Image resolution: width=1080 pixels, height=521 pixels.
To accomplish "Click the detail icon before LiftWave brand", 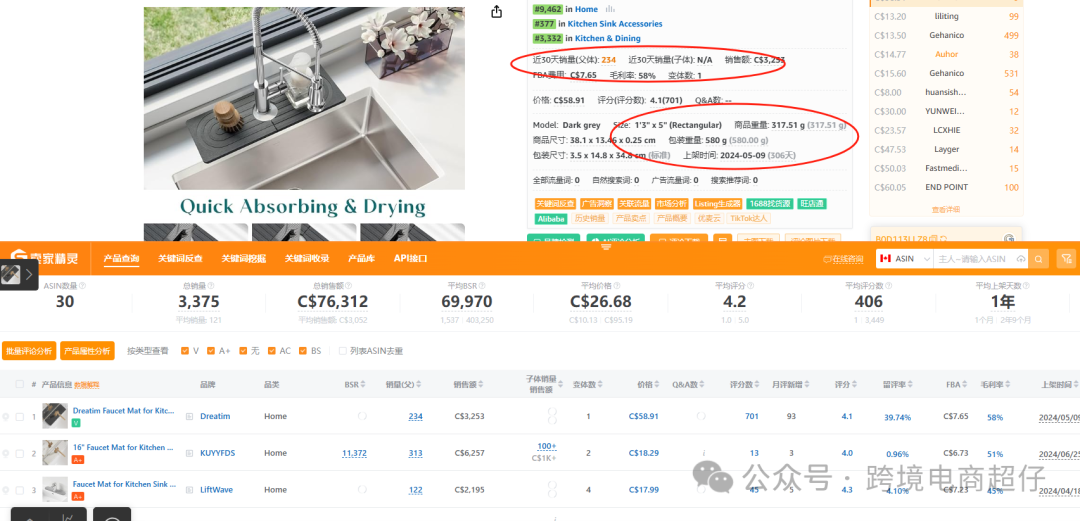I will click(189, 490).
